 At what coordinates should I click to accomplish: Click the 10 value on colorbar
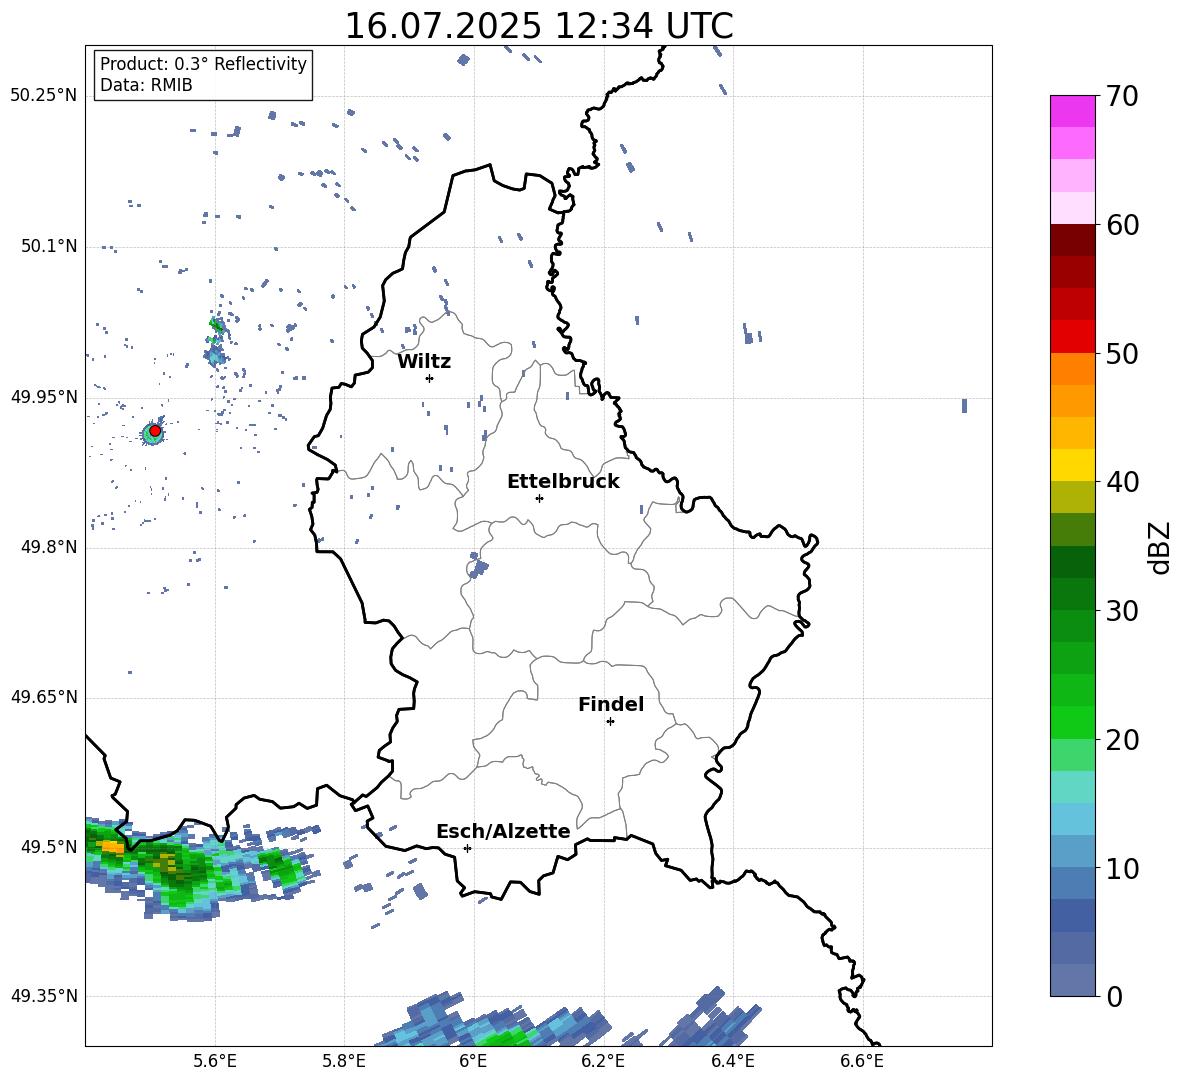tap(1122, 868)
